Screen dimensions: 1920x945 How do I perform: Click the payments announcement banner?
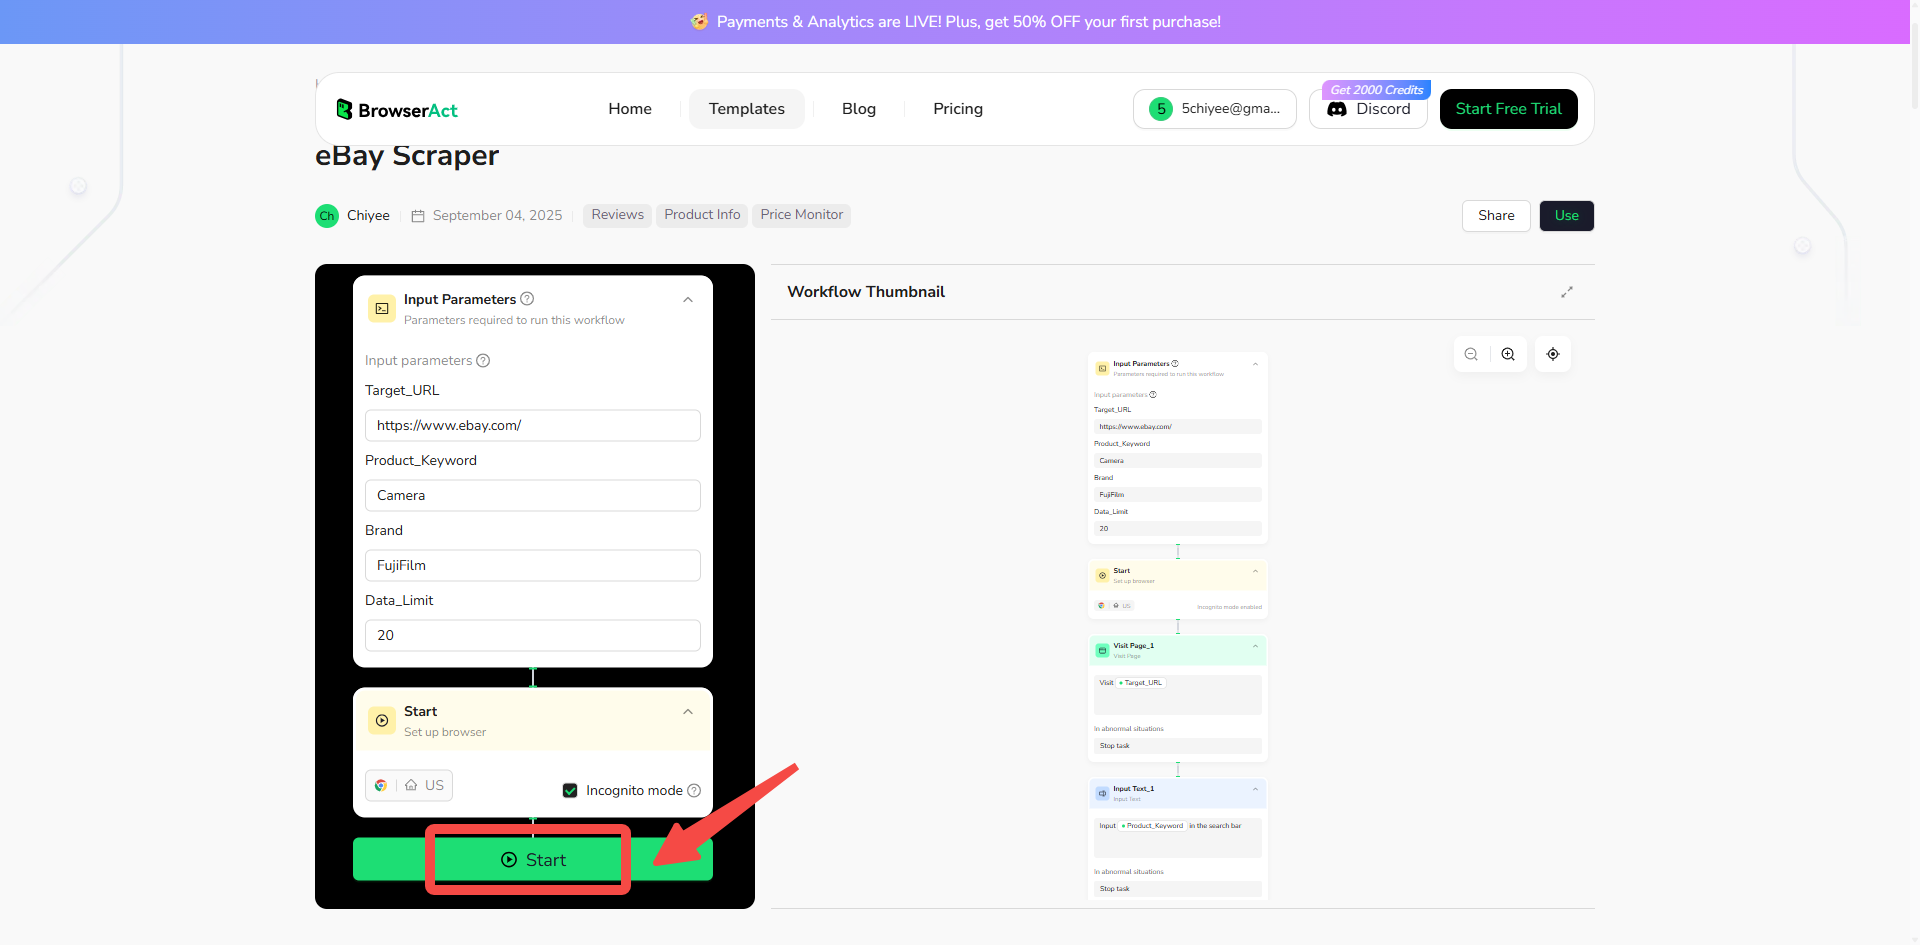955,22
